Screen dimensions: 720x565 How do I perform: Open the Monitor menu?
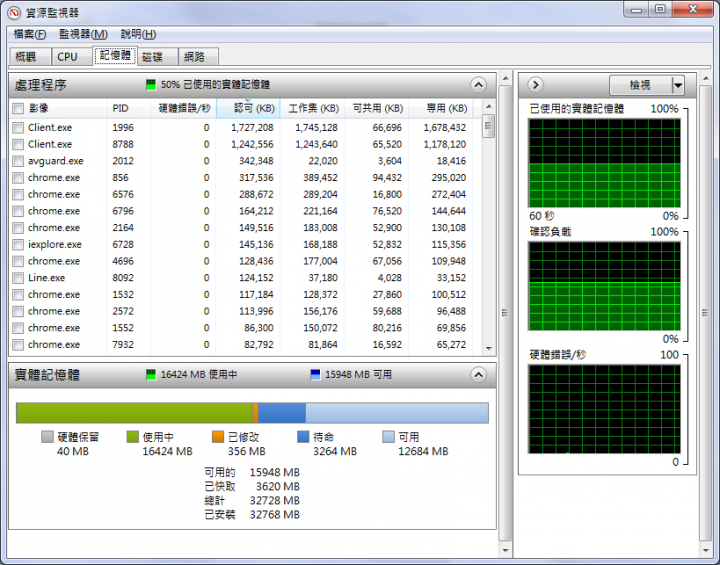click(83, 34)
